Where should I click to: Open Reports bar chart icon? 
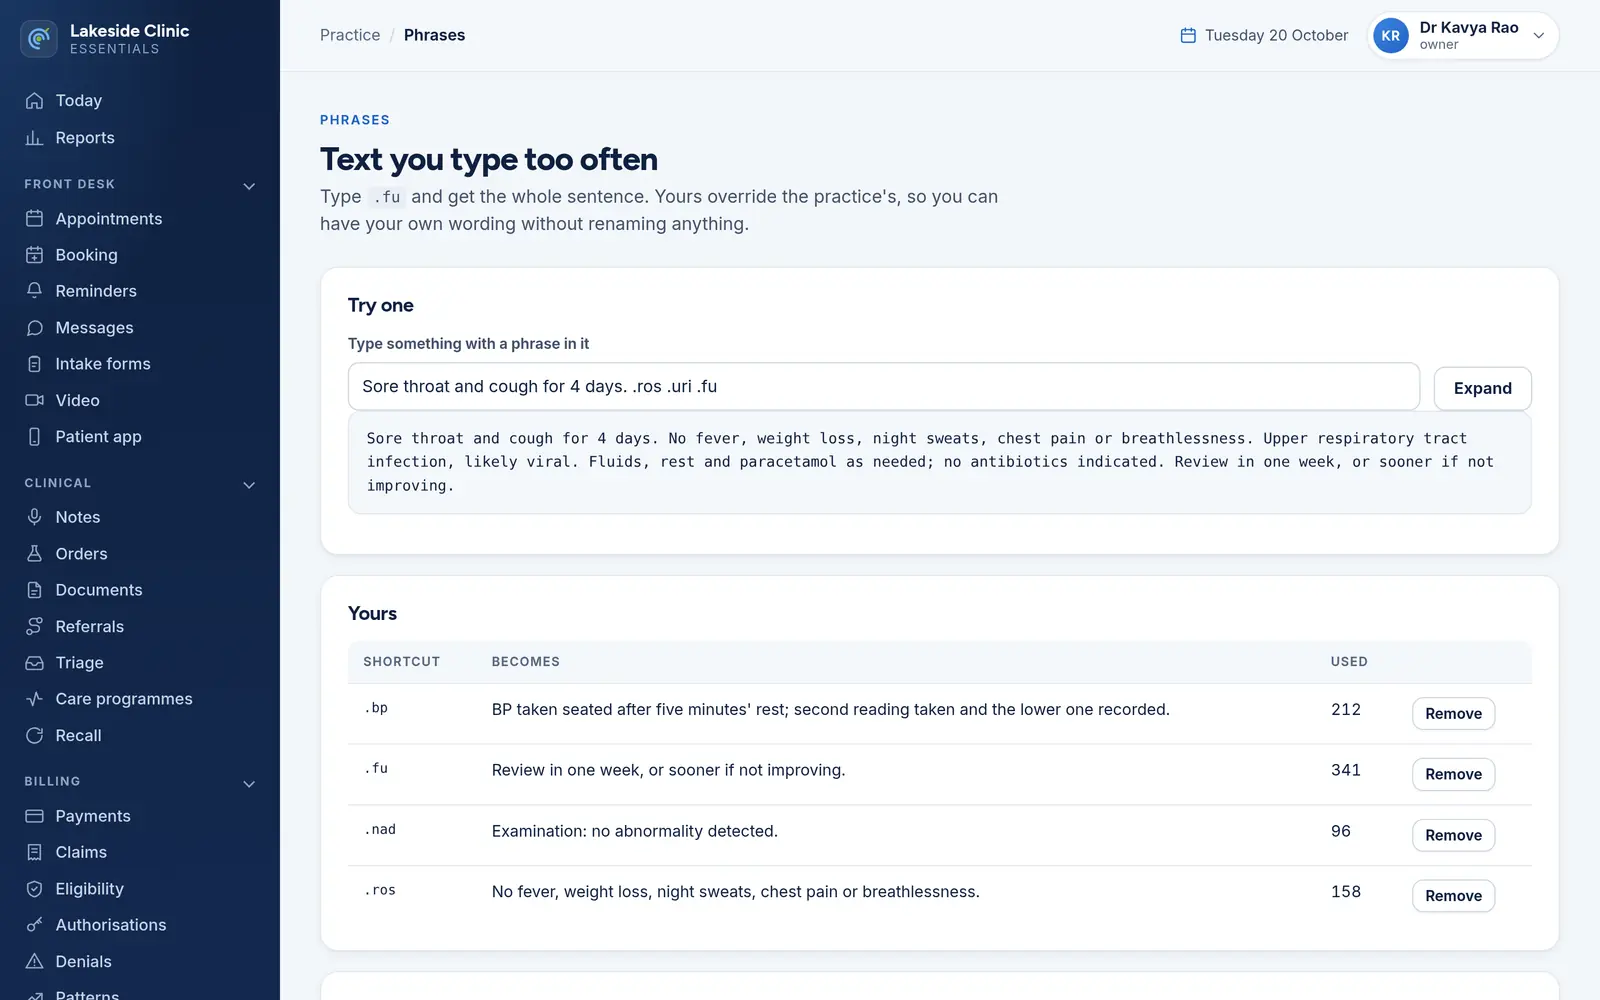pos(34,138)
